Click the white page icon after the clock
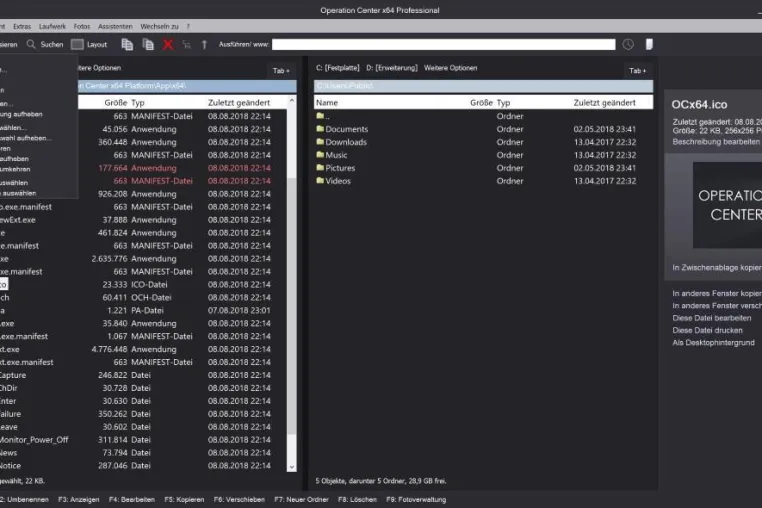Screen dimensions: 762x508 click(x=649, y=44)
